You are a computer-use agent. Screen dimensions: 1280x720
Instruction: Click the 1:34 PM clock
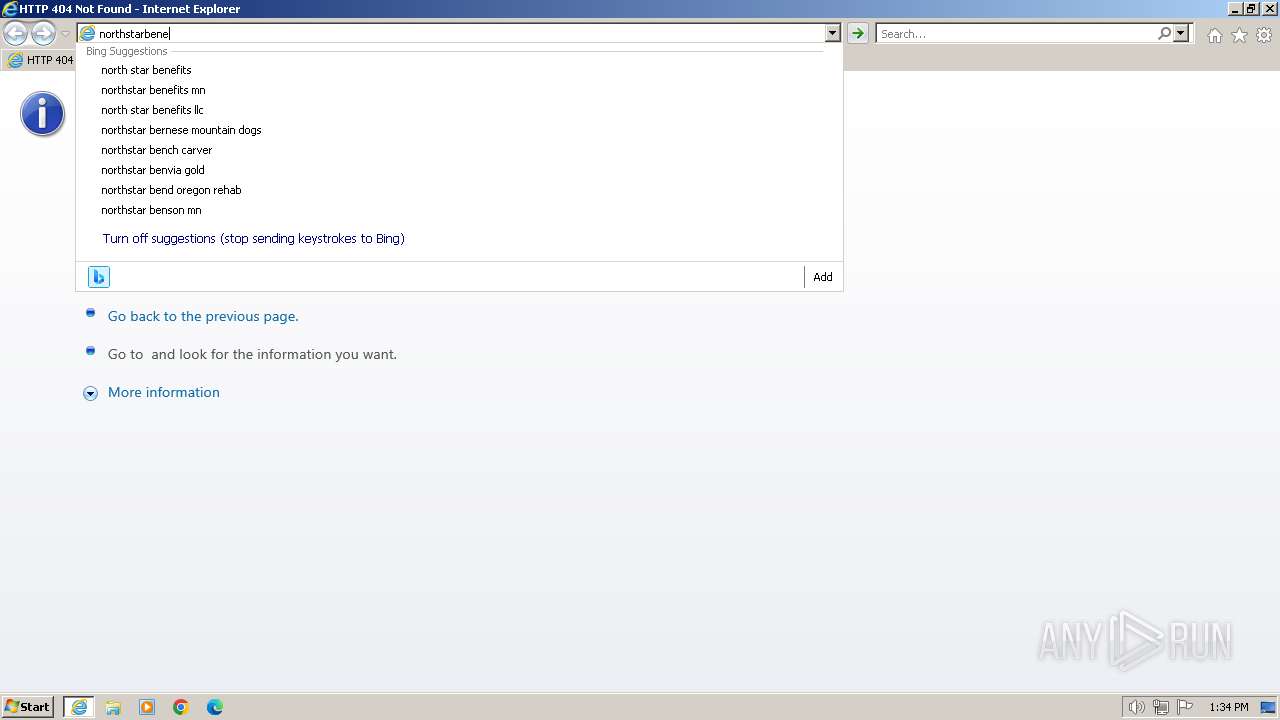(1229, 707)
